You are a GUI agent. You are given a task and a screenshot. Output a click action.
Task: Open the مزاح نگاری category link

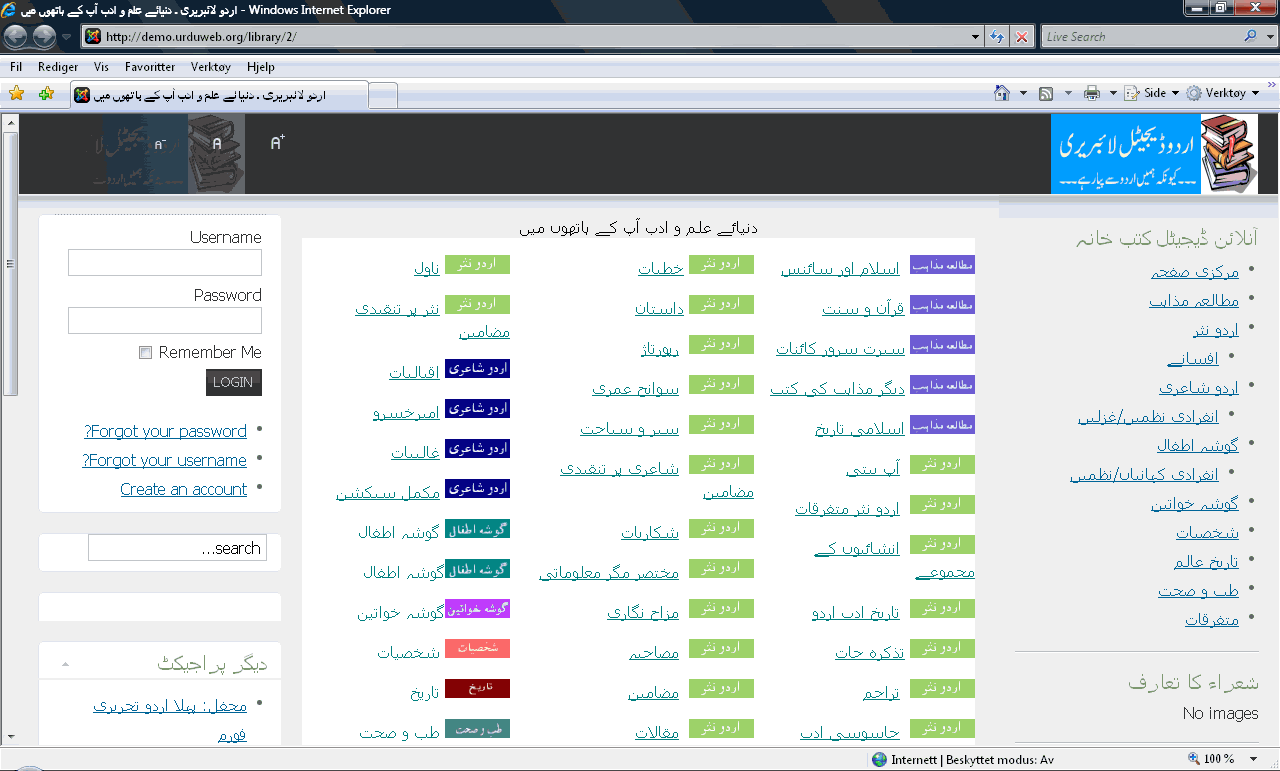(643, 612)
